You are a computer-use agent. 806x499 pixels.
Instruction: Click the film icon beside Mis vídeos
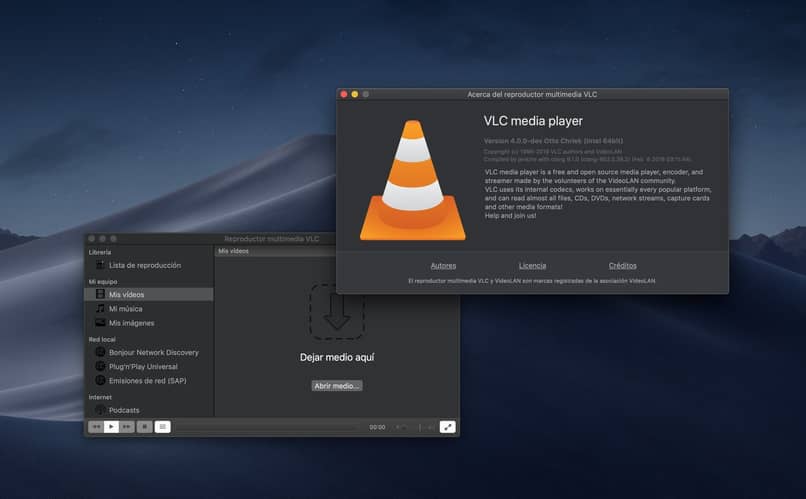point(100,294)
